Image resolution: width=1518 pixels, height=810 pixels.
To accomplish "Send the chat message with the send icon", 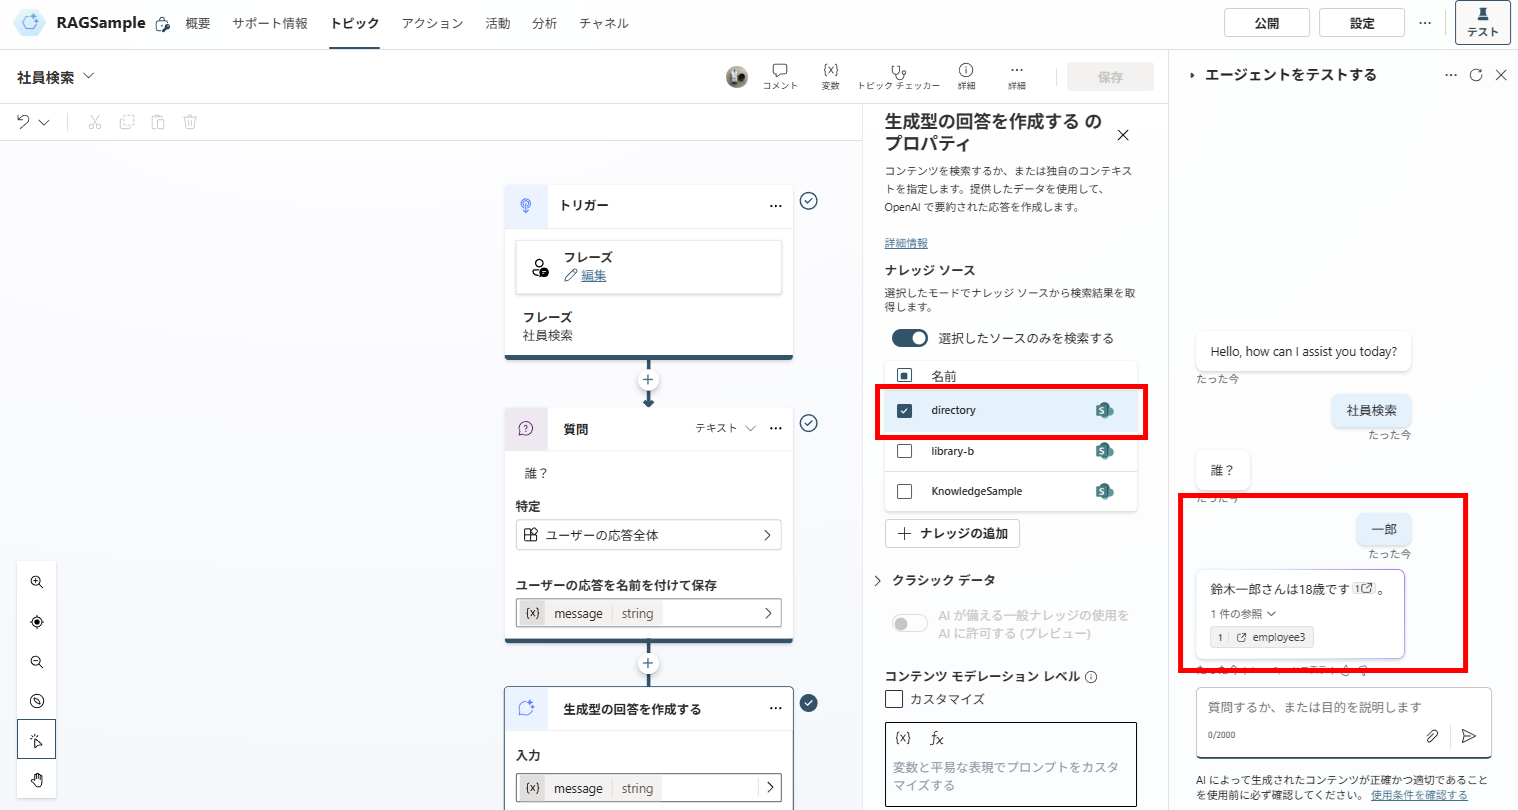I will [x=1469, y=735].
